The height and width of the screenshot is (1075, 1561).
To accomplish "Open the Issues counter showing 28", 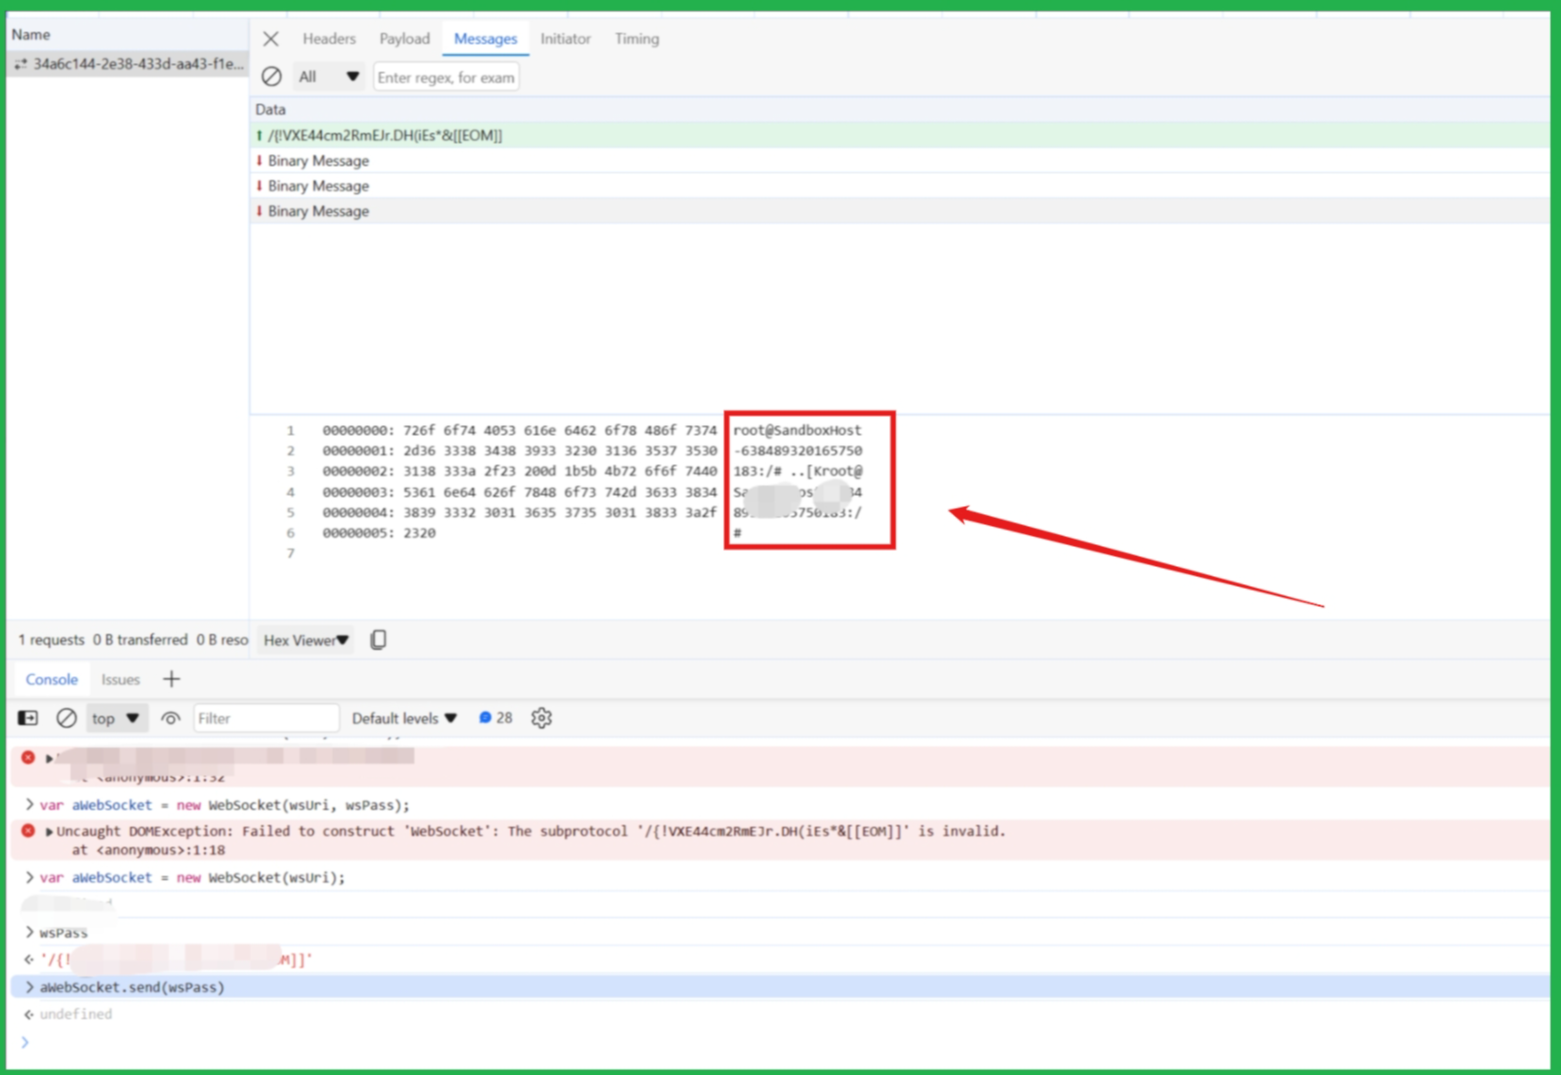I will pyautogui.click(x=494, y=717).
